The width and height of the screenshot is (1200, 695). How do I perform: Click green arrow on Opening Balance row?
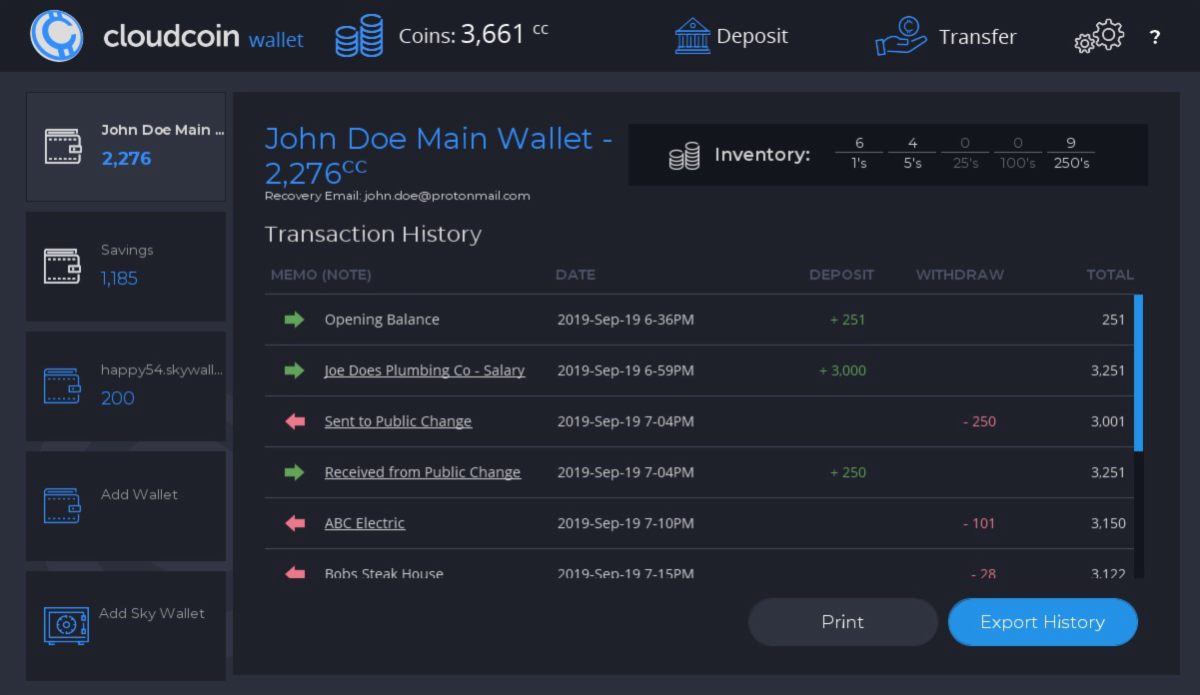[x=294, y=320]
